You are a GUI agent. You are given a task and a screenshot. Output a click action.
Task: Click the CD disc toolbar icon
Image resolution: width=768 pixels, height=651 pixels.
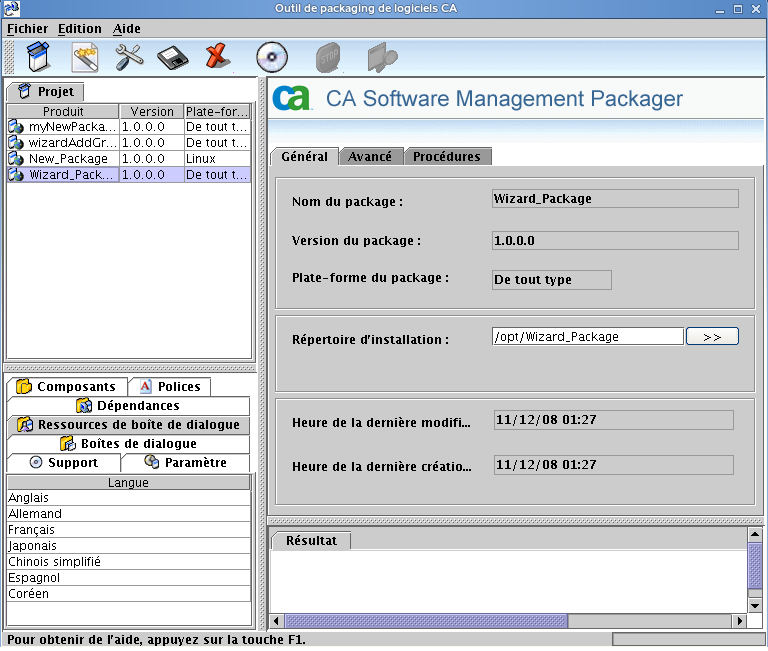click(x=271, y=56)
